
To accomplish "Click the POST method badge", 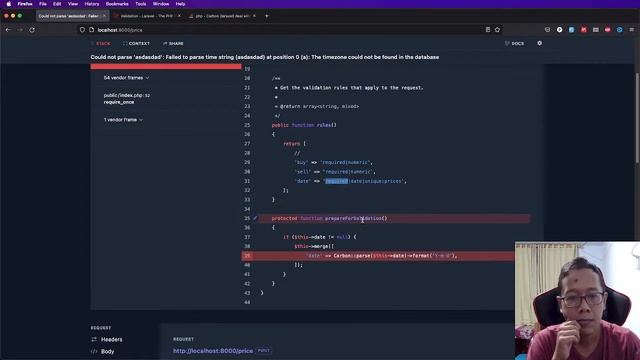I will (264, 350).
